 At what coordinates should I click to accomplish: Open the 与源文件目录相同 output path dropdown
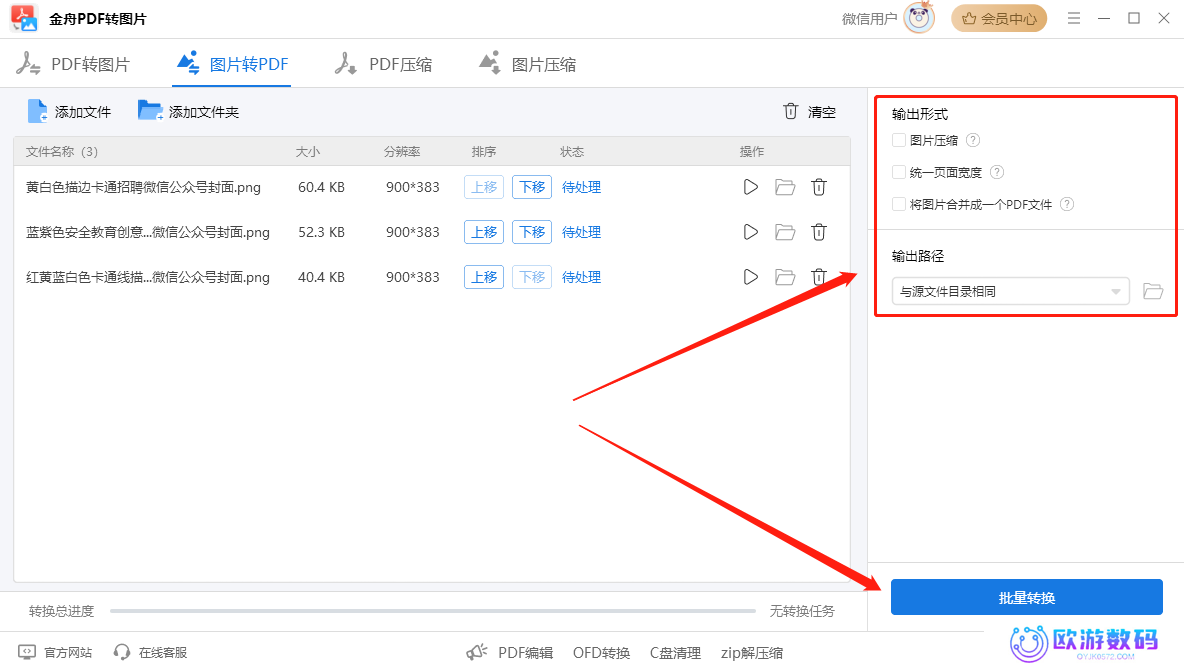[1010, 291]
